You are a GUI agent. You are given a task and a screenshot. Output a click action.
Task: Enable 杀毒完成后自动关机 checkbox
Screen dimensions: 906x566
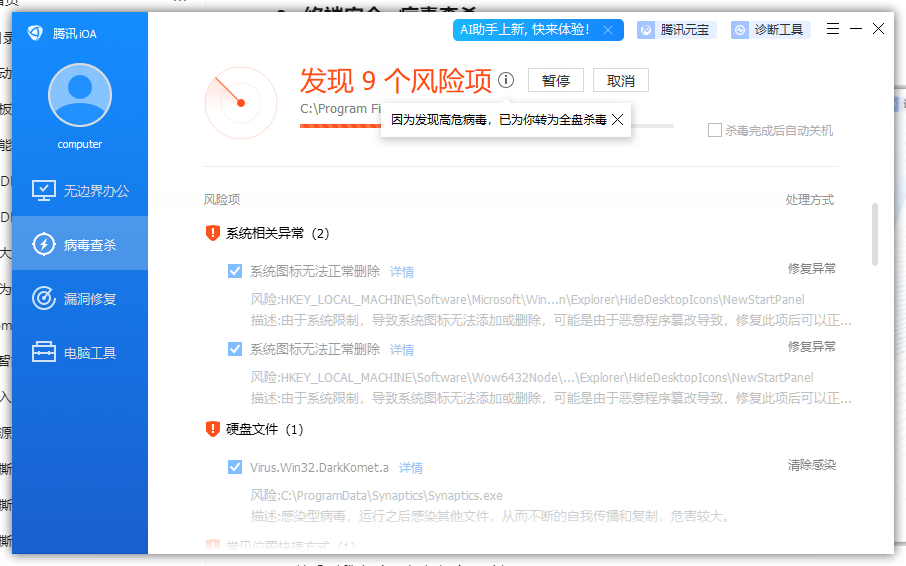coord(715,130)
